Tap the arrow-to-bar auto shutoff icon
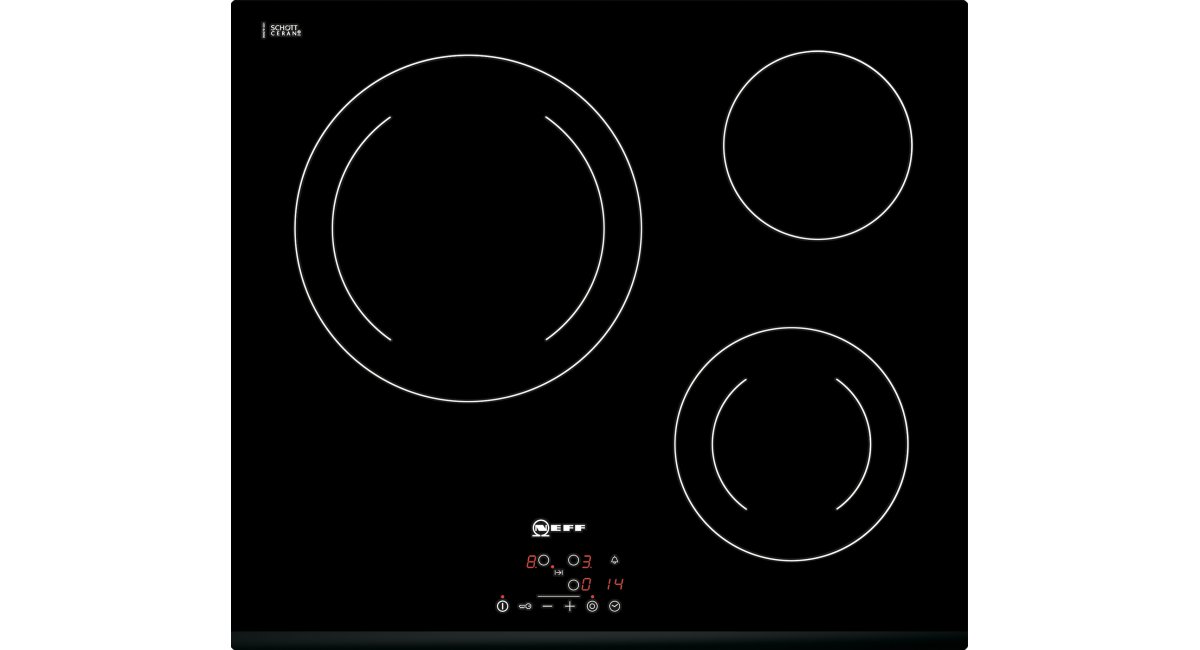The width and height of the screenshot is (1200, 650). tap(559, 573)
